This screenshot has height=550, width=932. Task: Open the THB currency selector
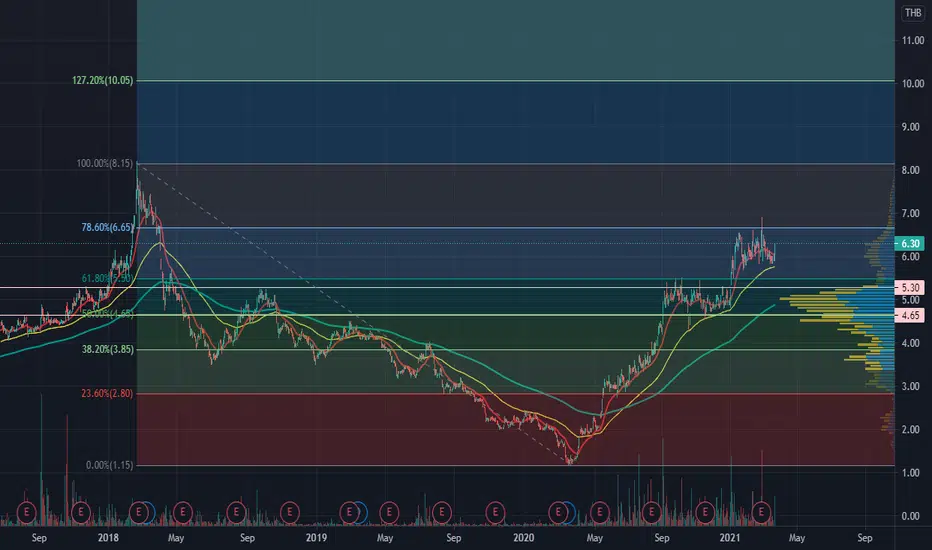911,13
